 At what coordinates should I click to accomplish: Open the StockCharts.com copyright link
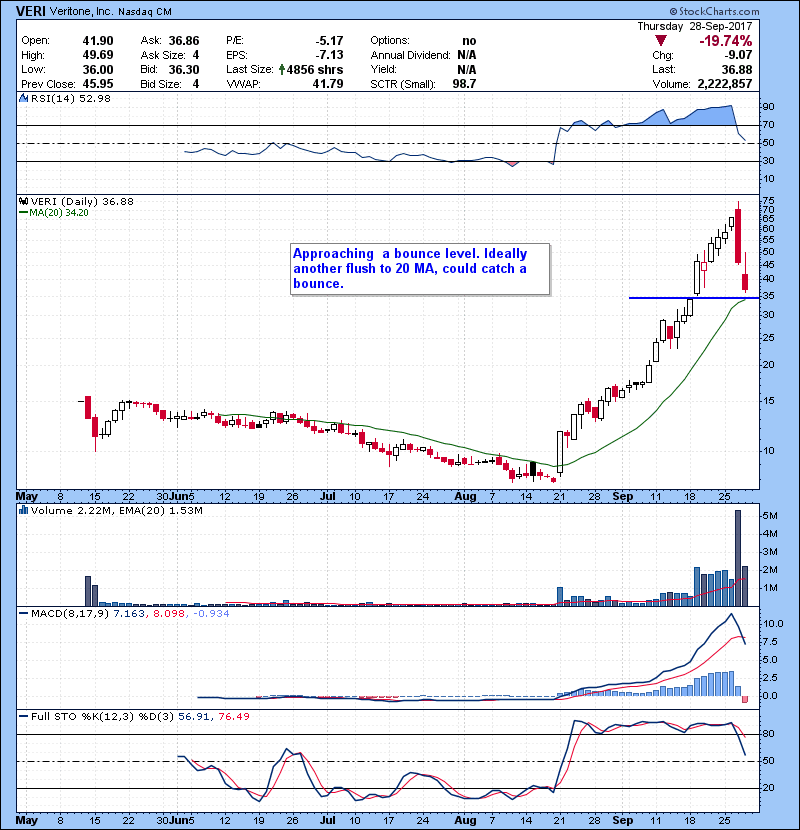click(x=714, y=11)
